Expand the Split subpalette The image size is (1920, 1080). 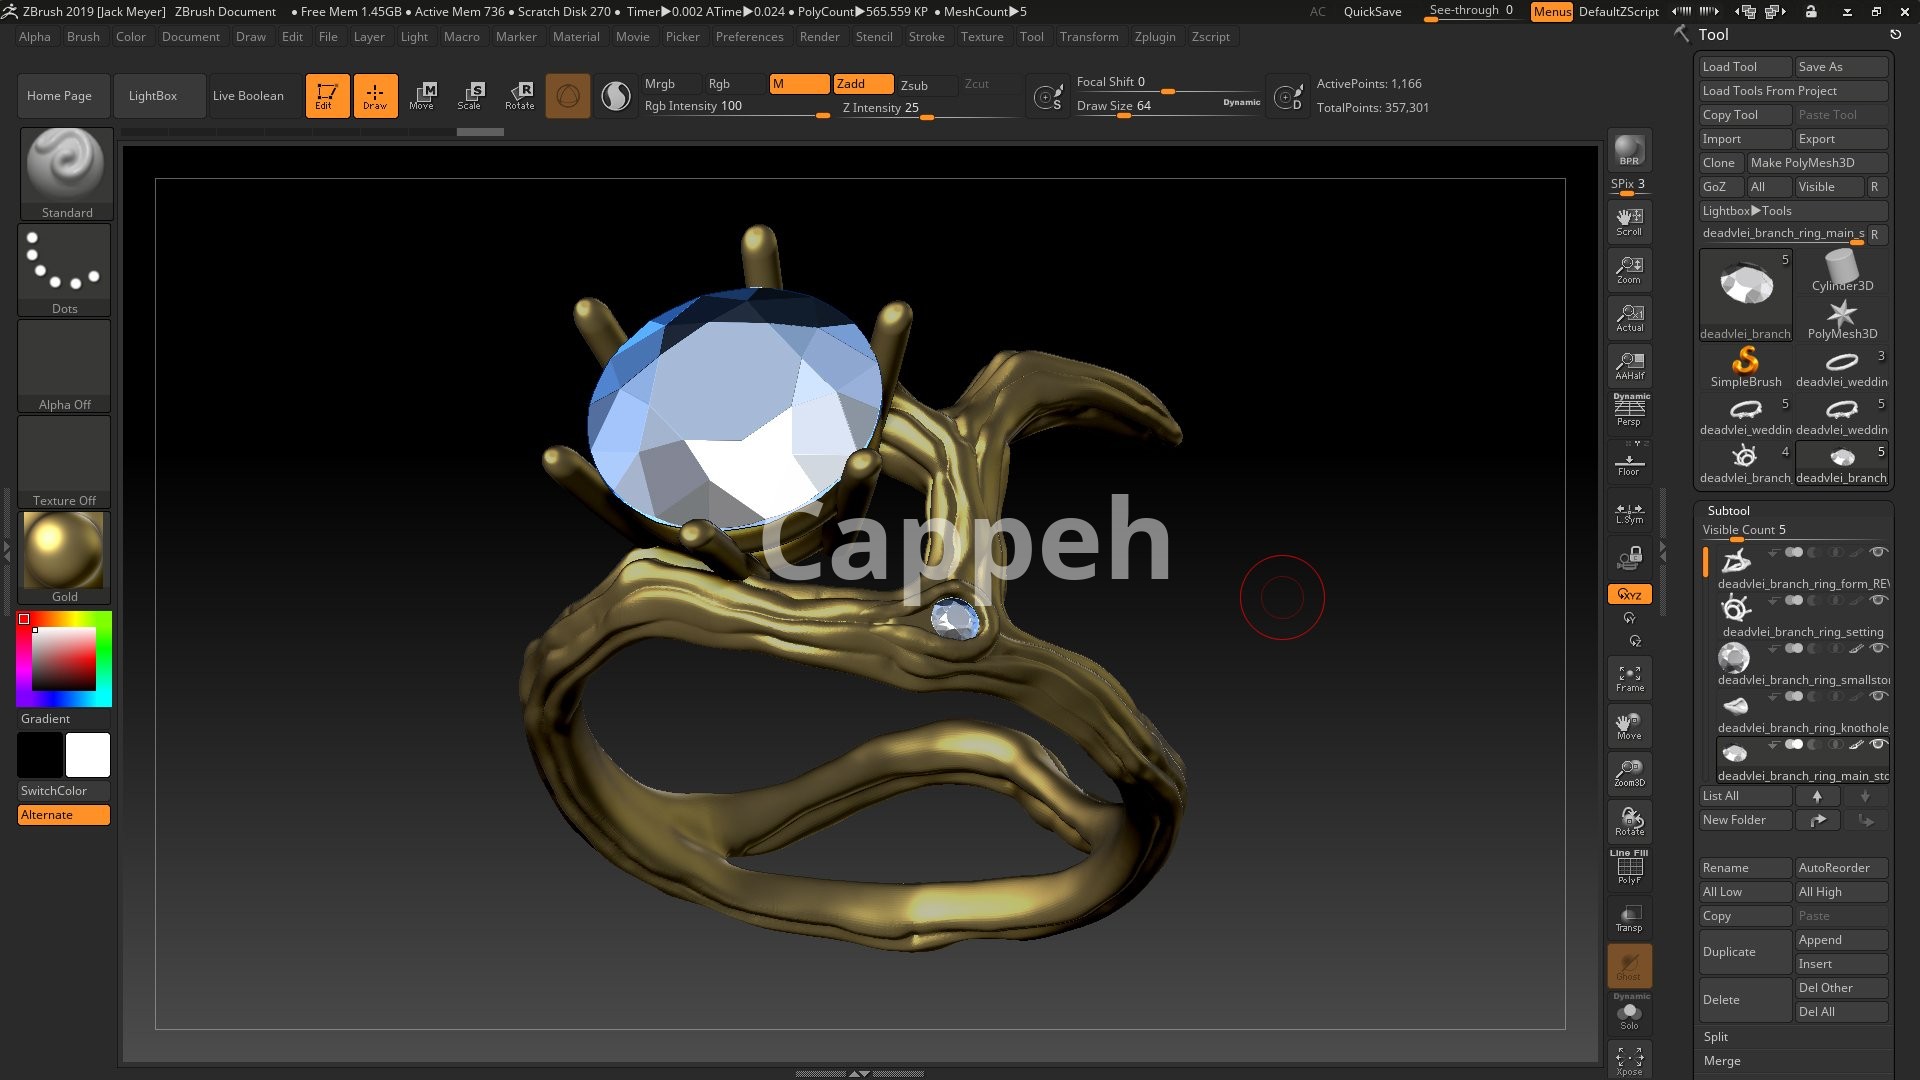[x=1716, y=1037]
